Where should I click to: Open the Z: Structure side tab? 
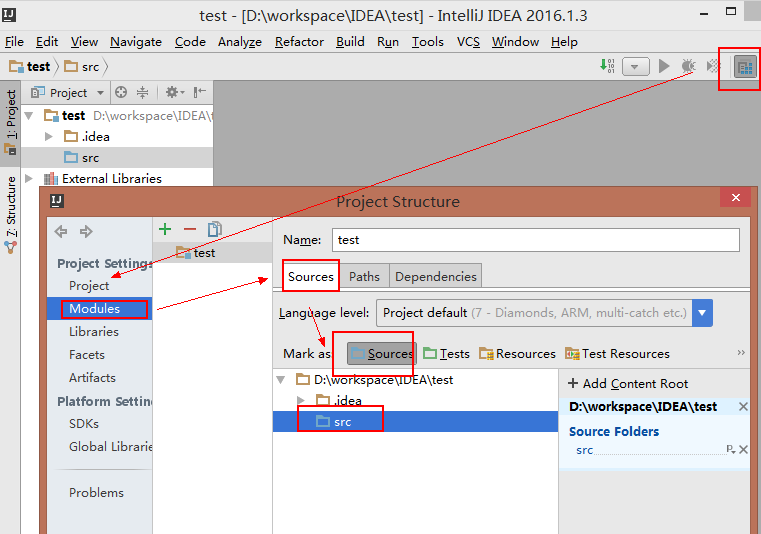[x=11, y=214]
